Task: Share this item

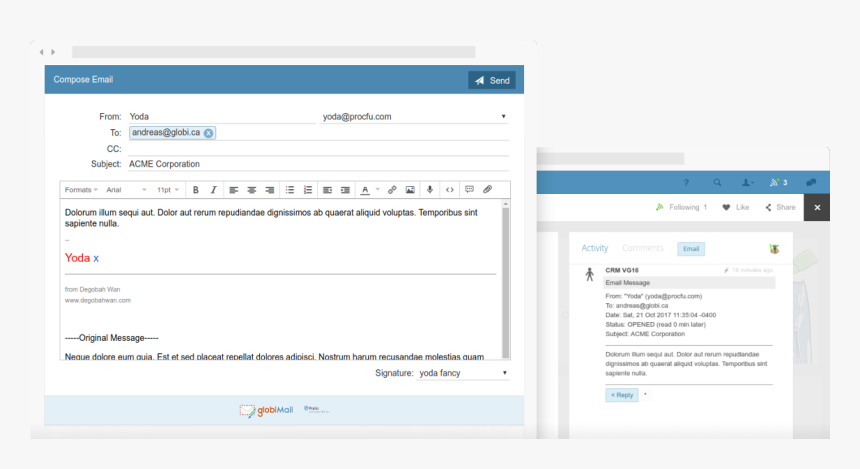Action: (x=780, y=207)
